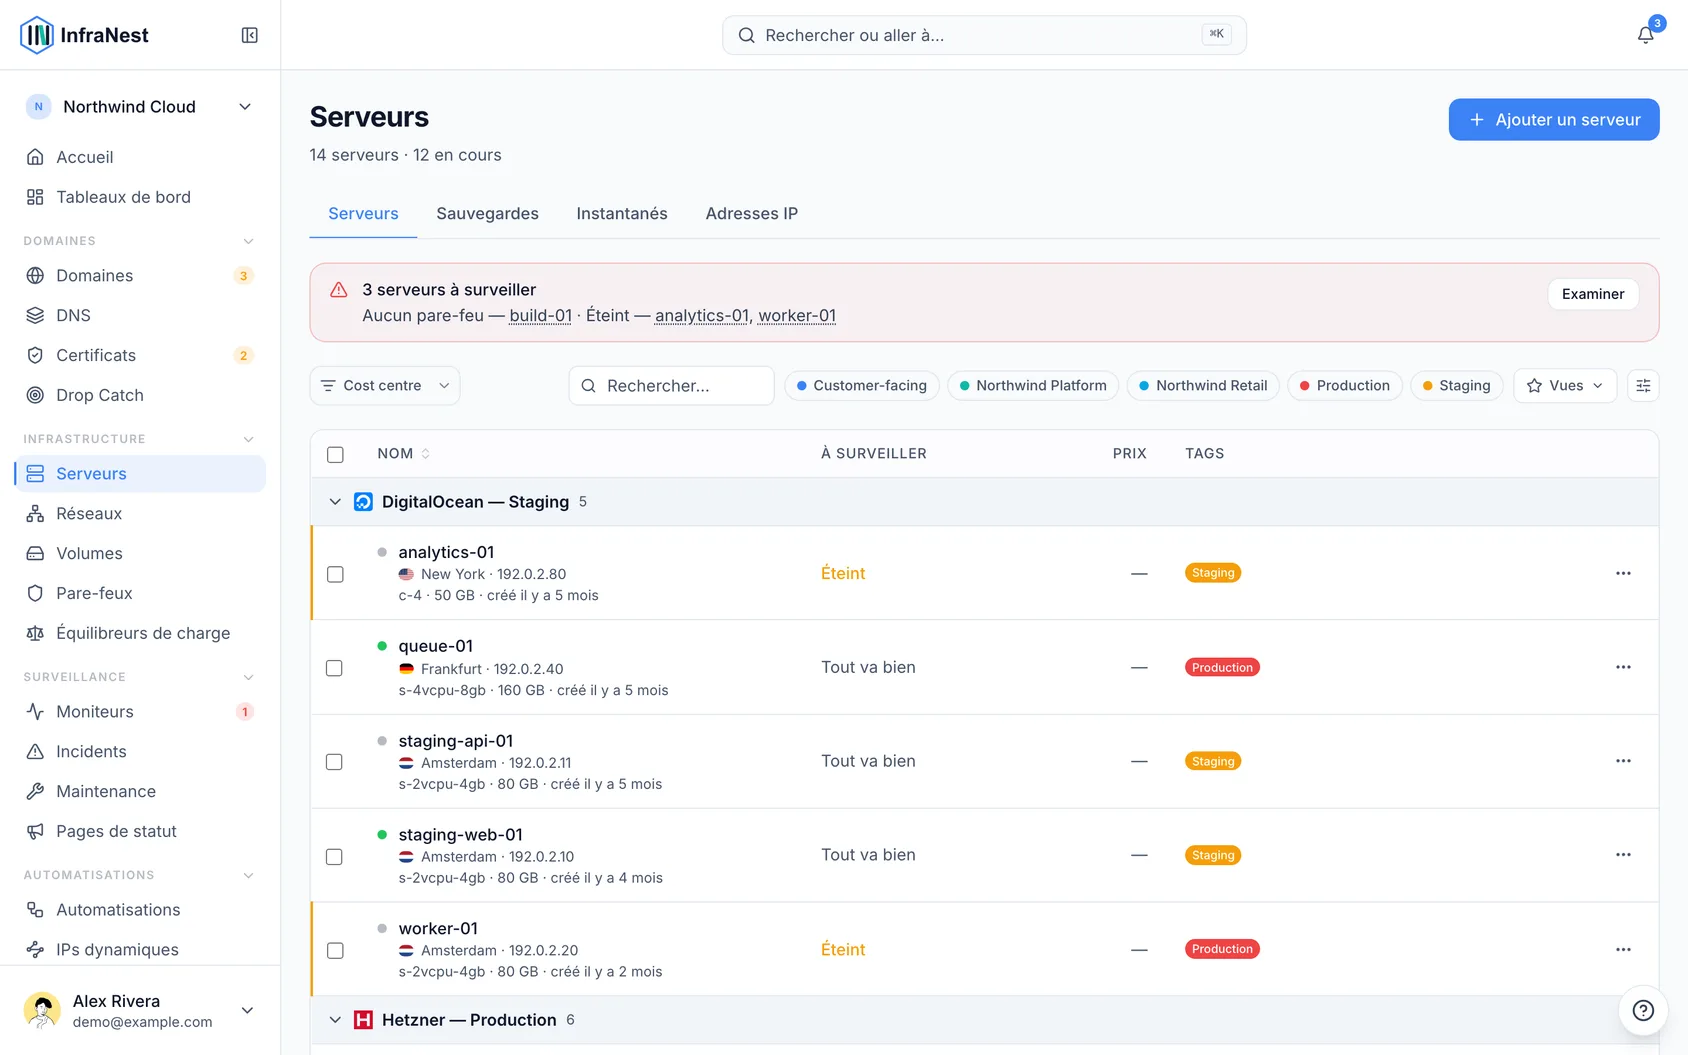Collapse the Hetzner — Production group
This screenshot has height=1055, width=1688.
(335, 1020)
